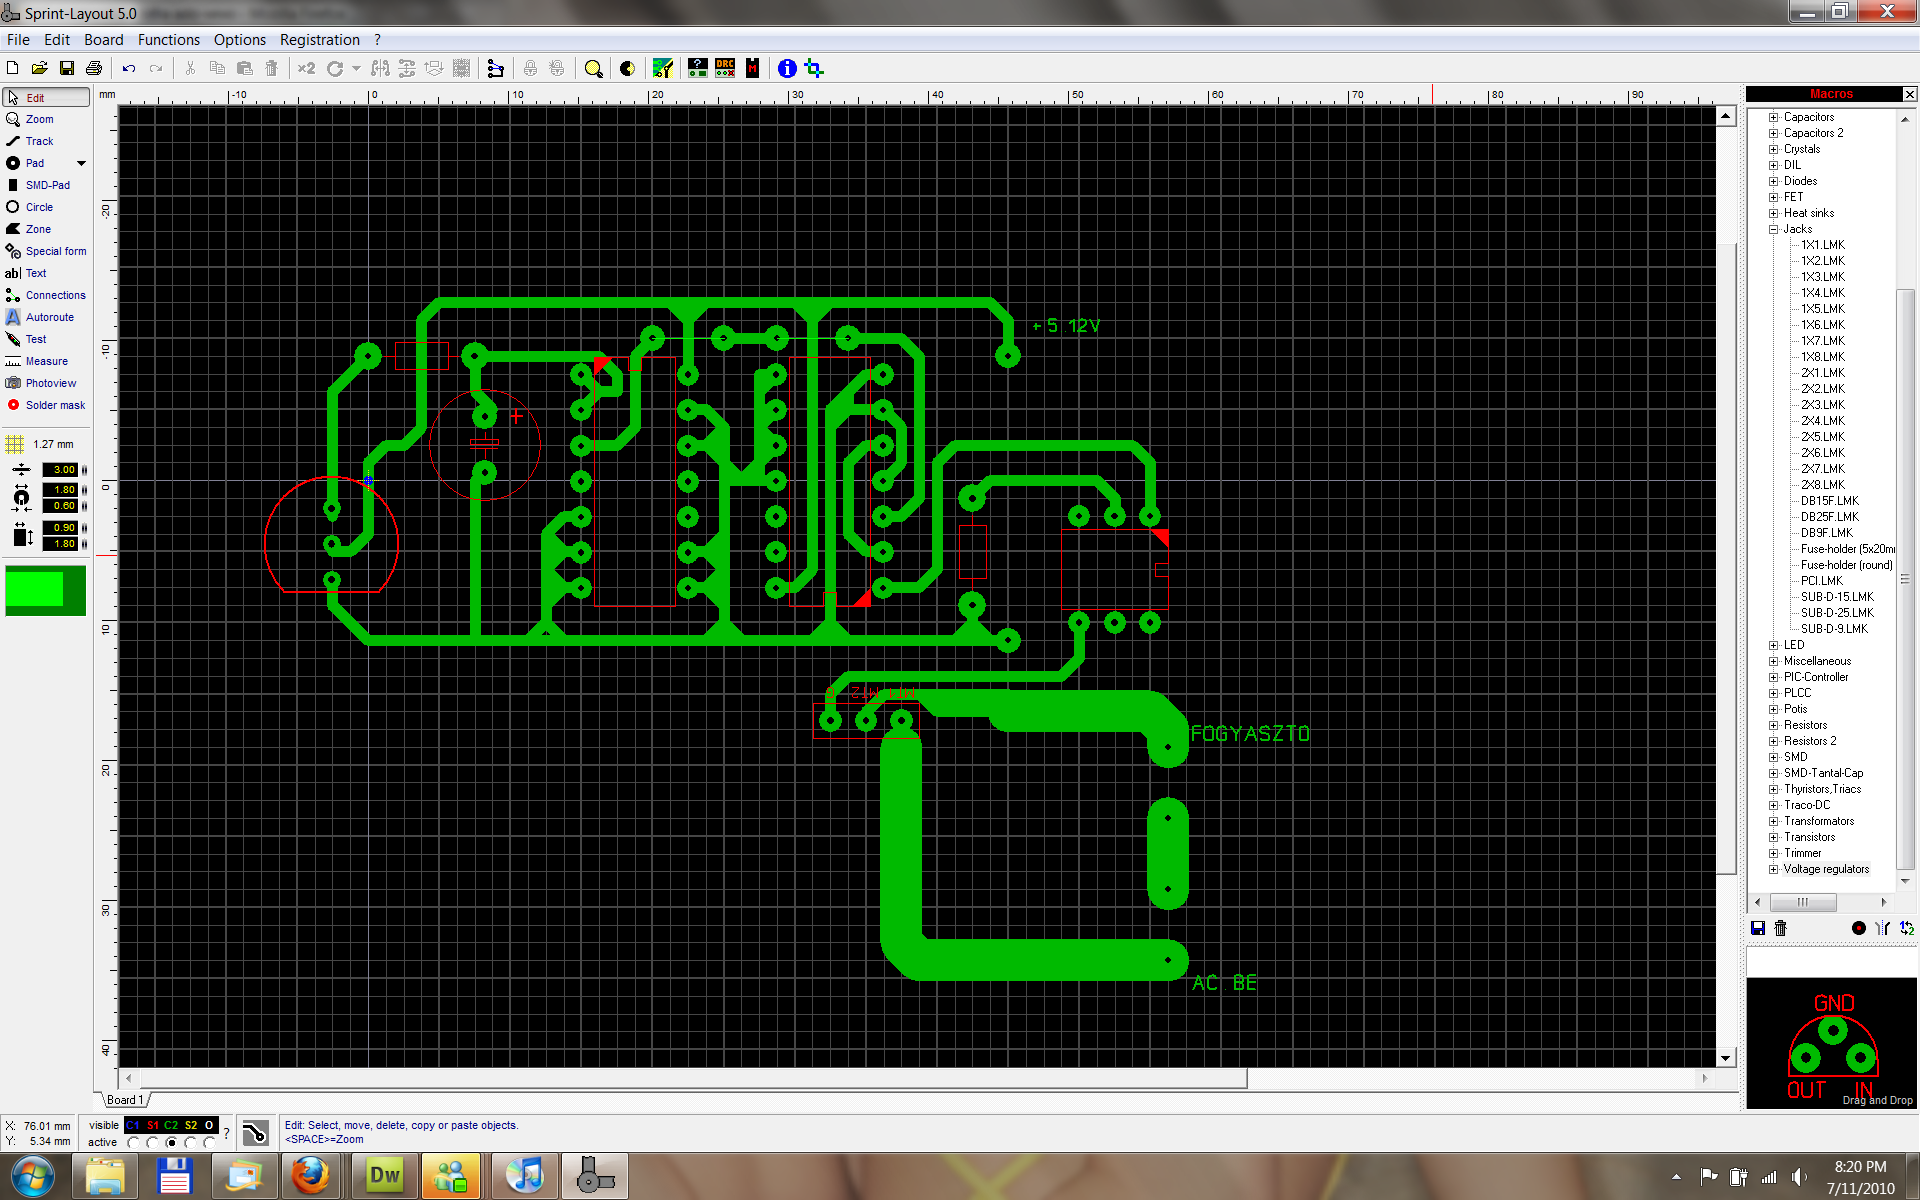Click the blue info toolbar icon
Screen dimensions: 1920x1200
click(787, 68)
